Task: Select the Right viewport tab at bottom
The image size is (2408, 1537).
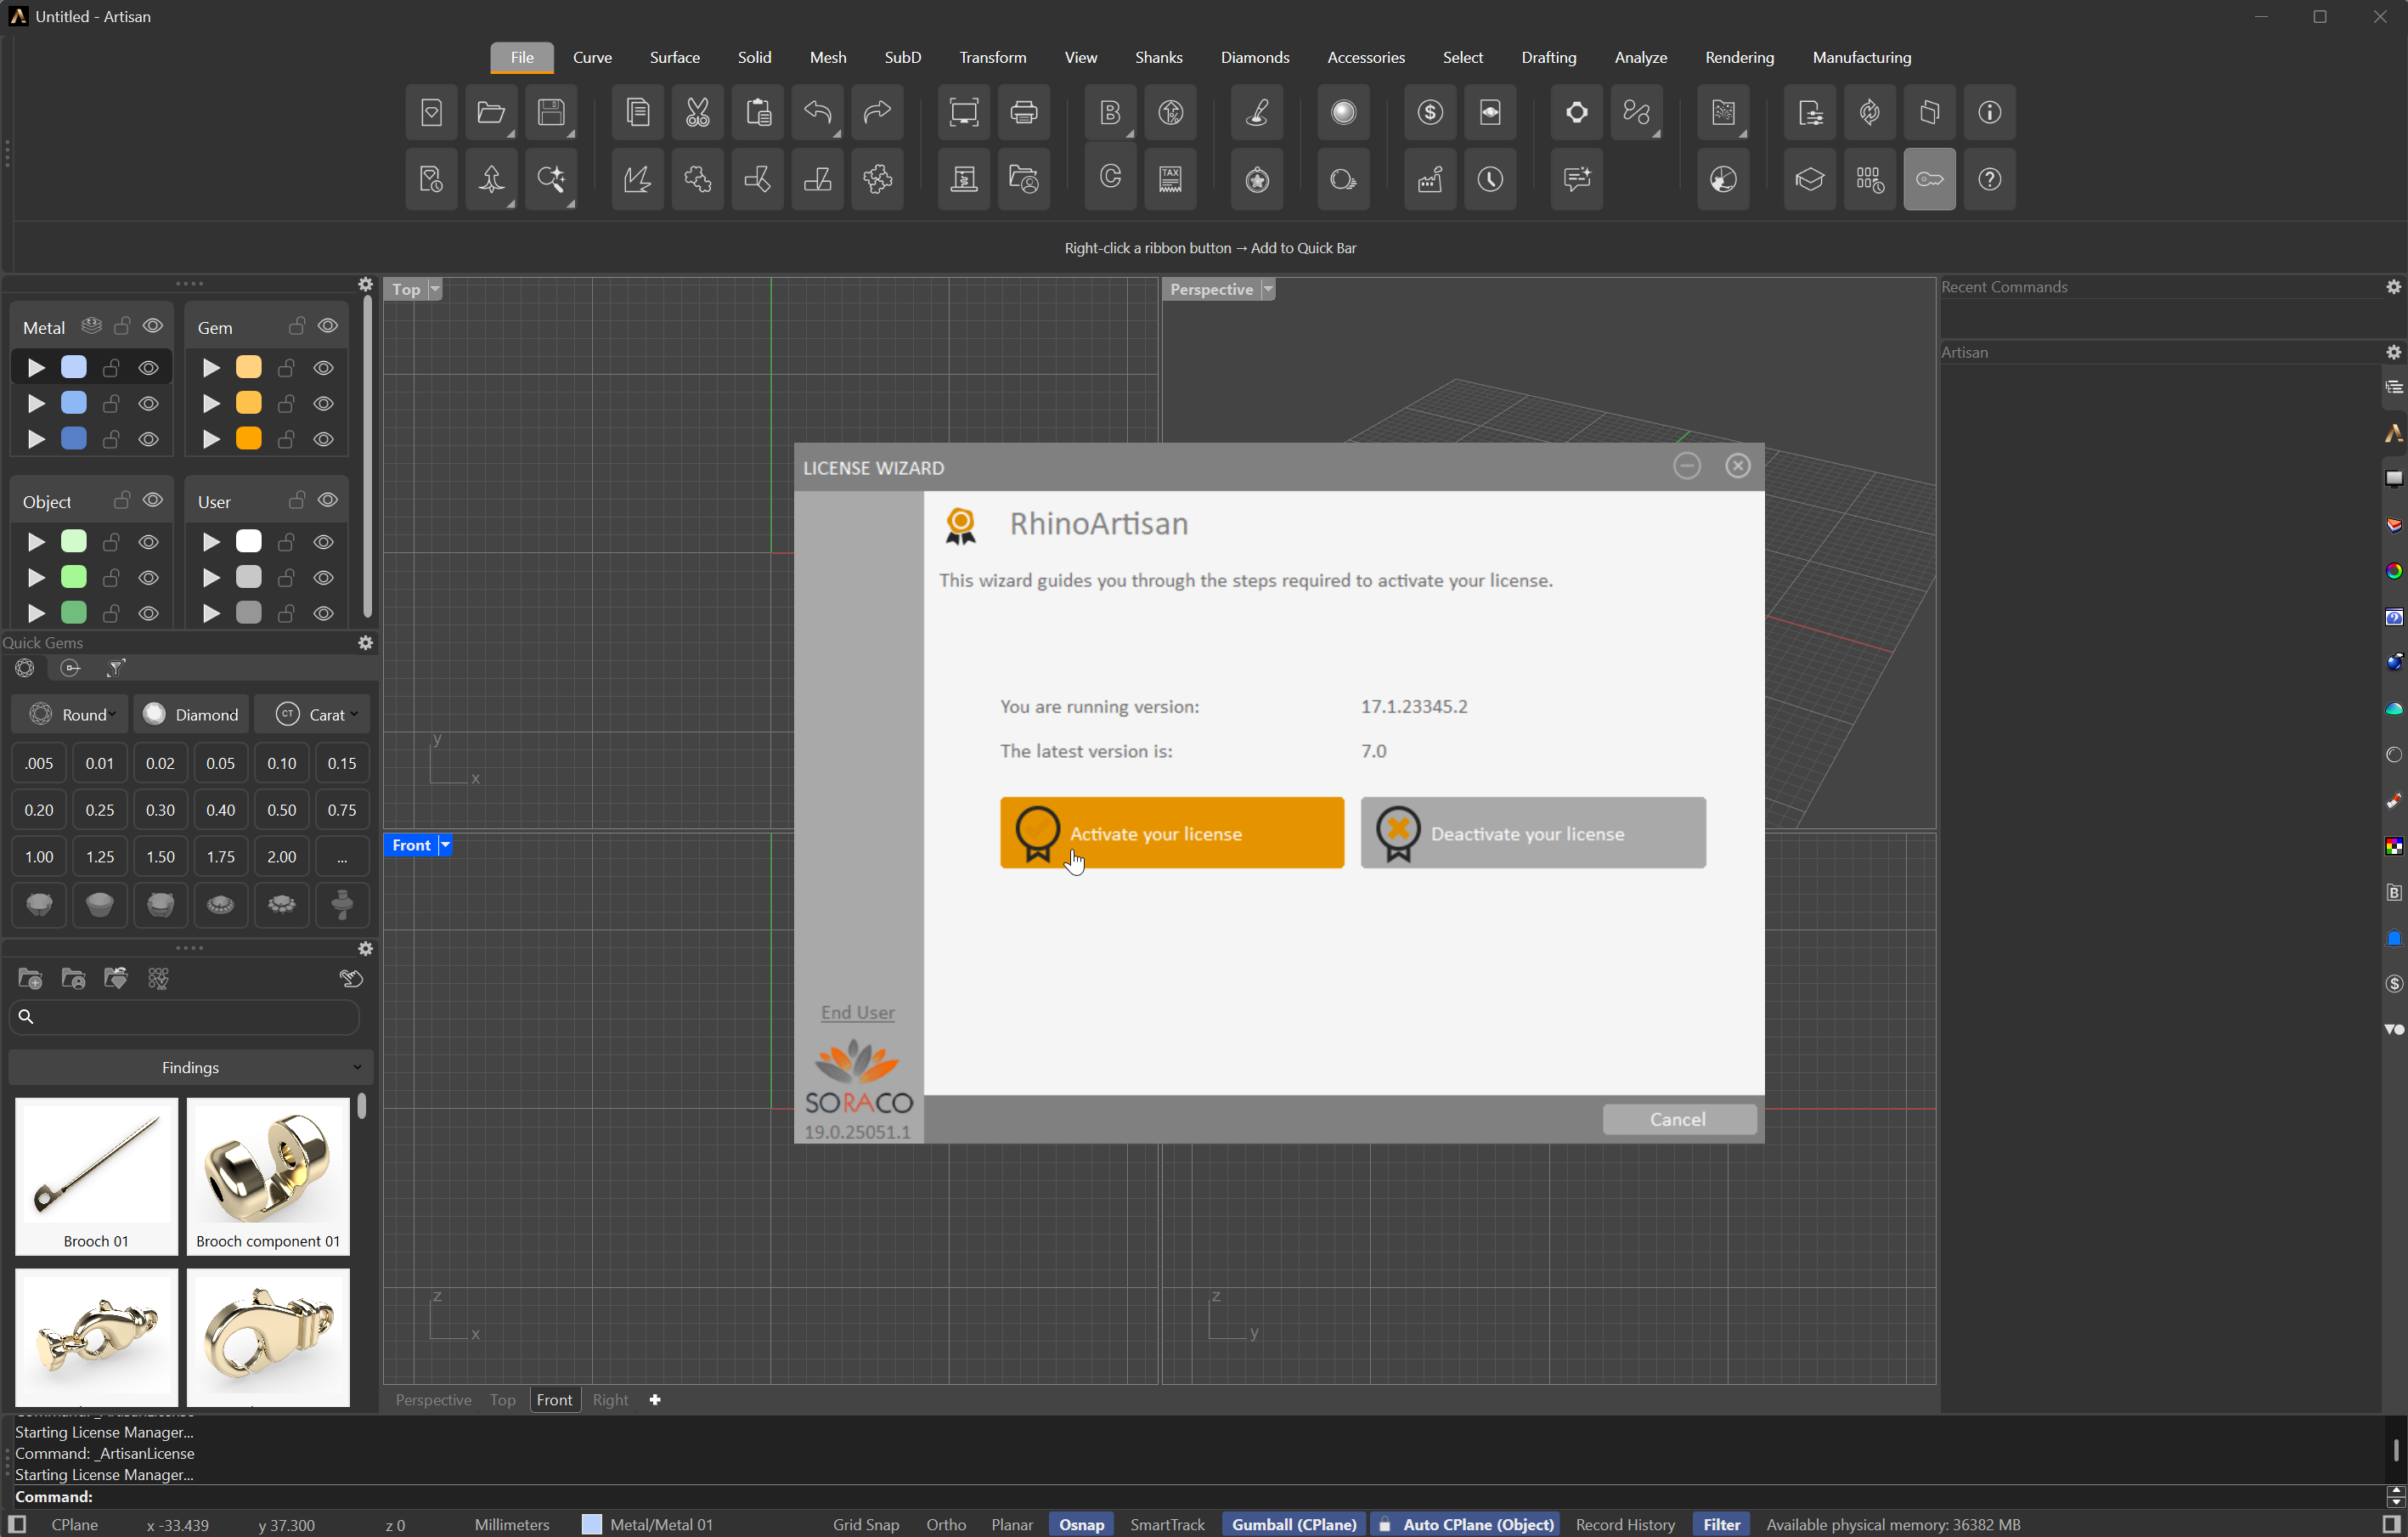Action: (x=610, y=1400)
